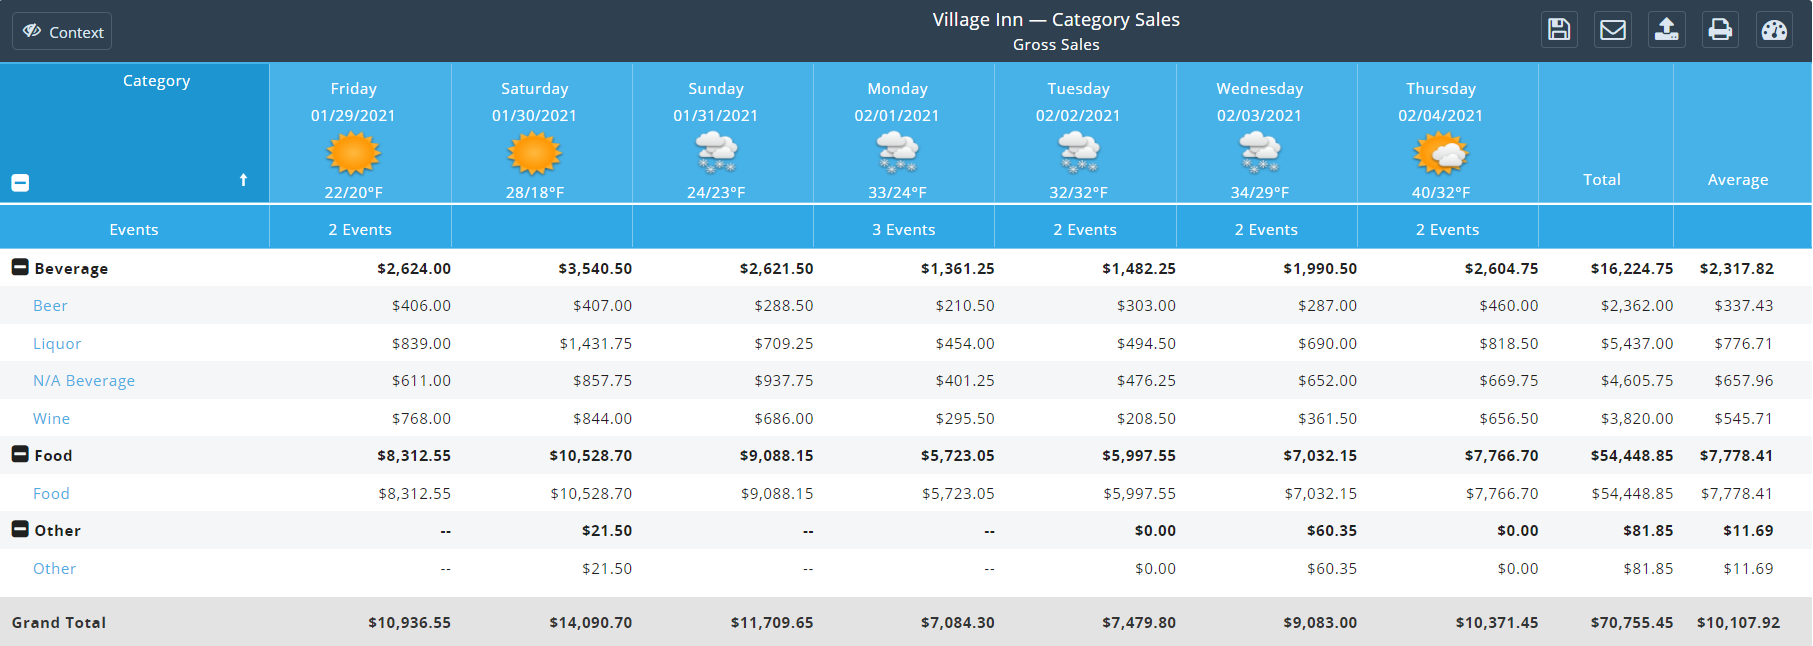
Task: Click the print report icon
Action: coord(1720,30)
